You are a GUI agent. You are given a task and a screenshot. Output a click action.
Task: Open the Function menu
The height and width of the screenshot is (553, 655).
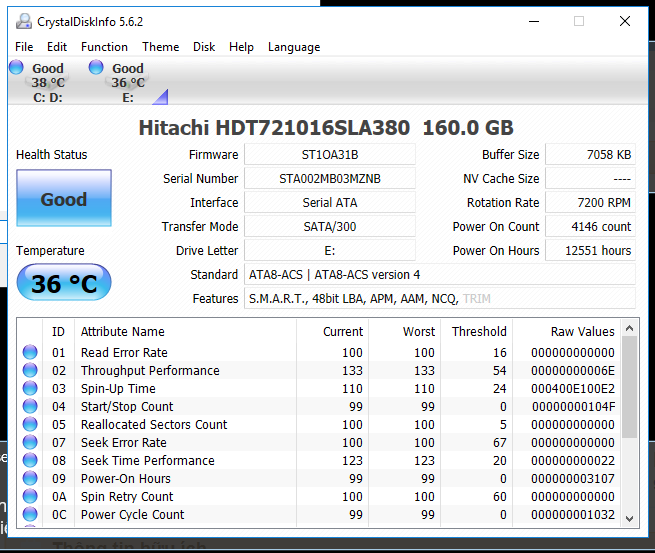104,47
